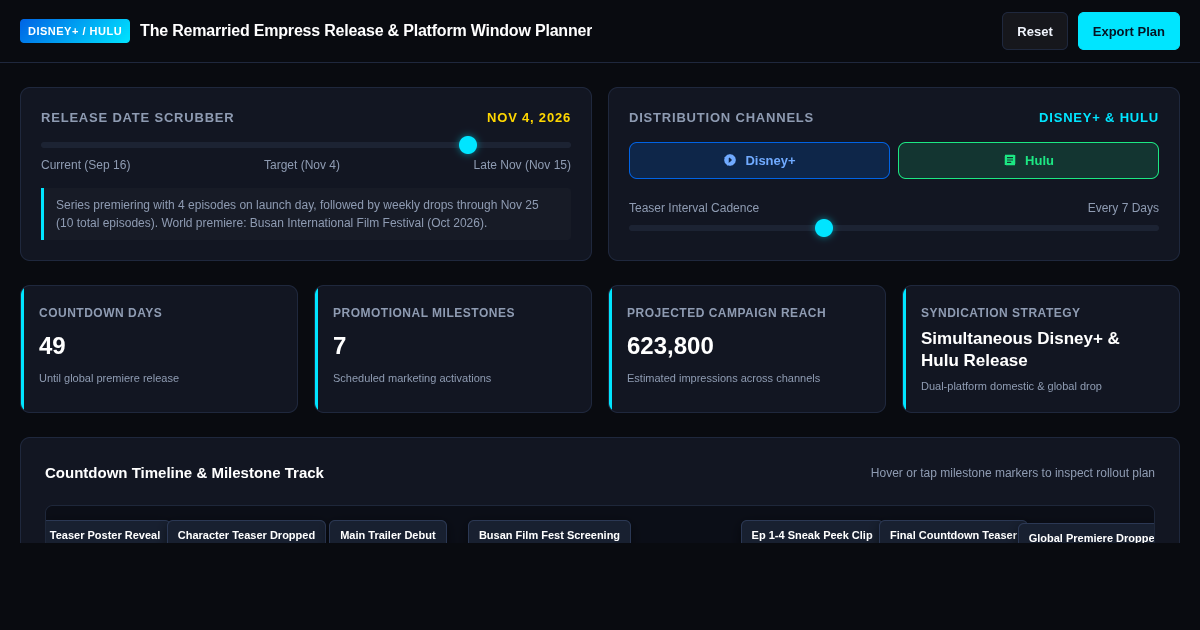
Task: Click the Hulu document icon
Action: (1010, 160)
